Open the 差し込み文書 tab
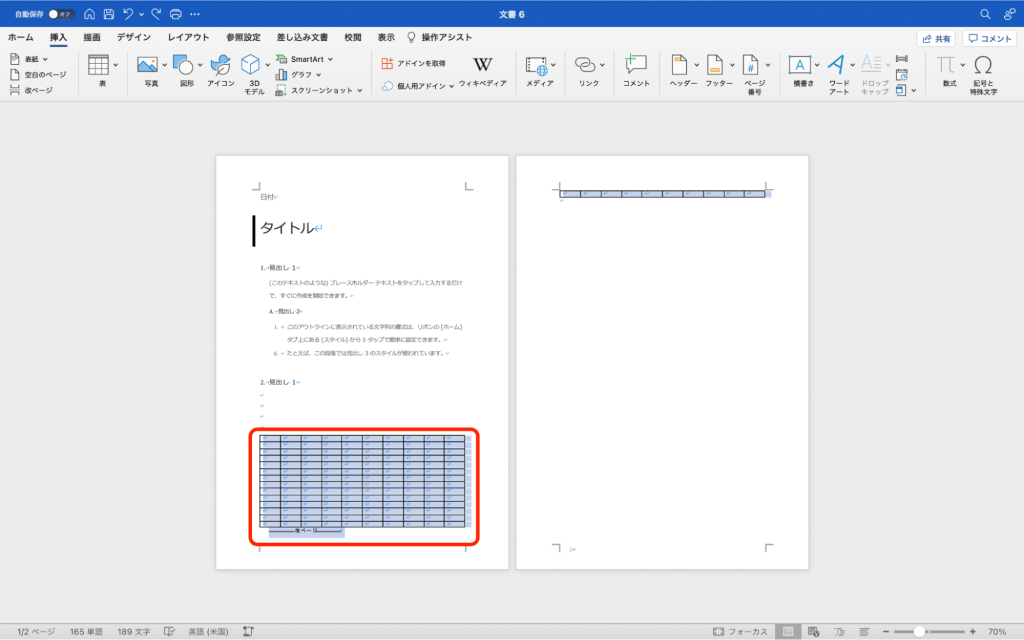Viewport: 1024px width, 640px height. click(302, 37)
